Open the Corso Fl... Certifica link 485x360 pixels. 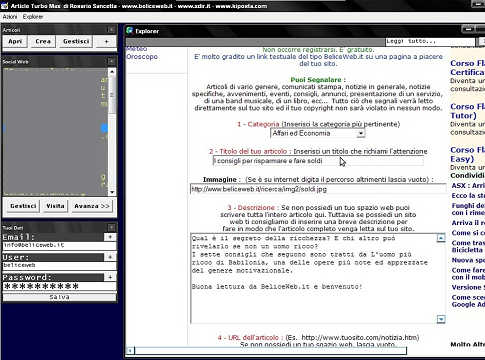point(467,68)
